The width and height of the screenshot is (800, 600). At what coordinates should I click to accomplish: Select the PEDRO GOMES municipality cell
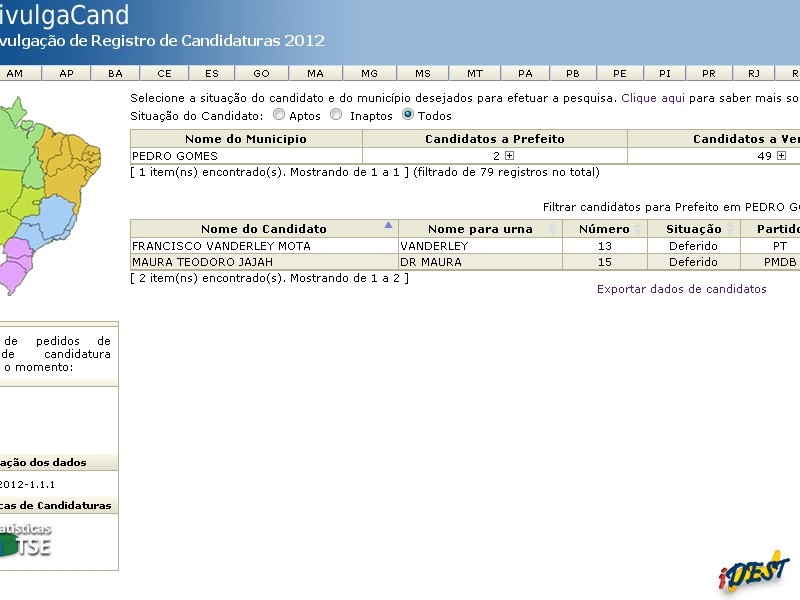pos(246,156)
